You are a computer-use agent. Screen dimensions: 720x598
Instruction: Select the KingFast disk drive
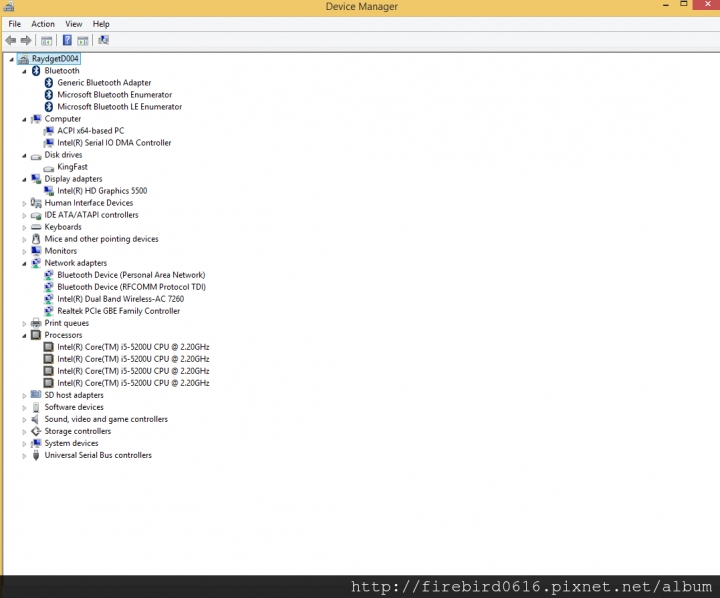click(x=72, y=167)
